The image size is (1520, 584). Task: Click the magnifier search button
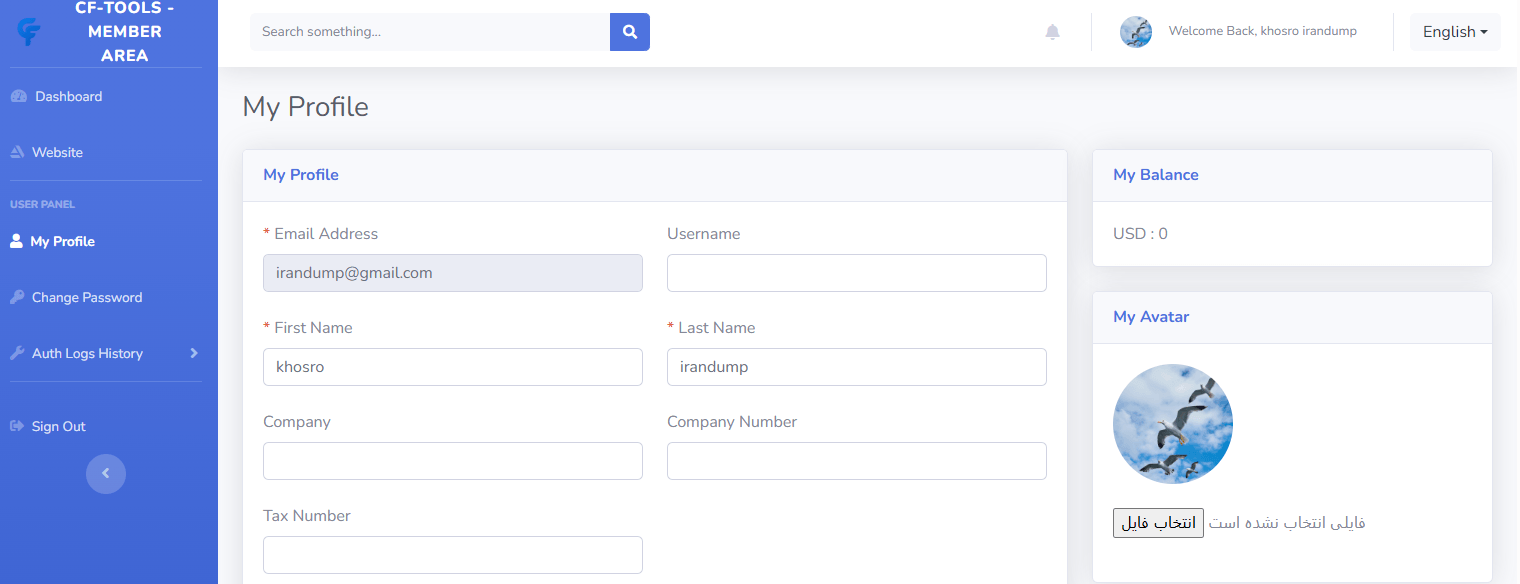630,32
